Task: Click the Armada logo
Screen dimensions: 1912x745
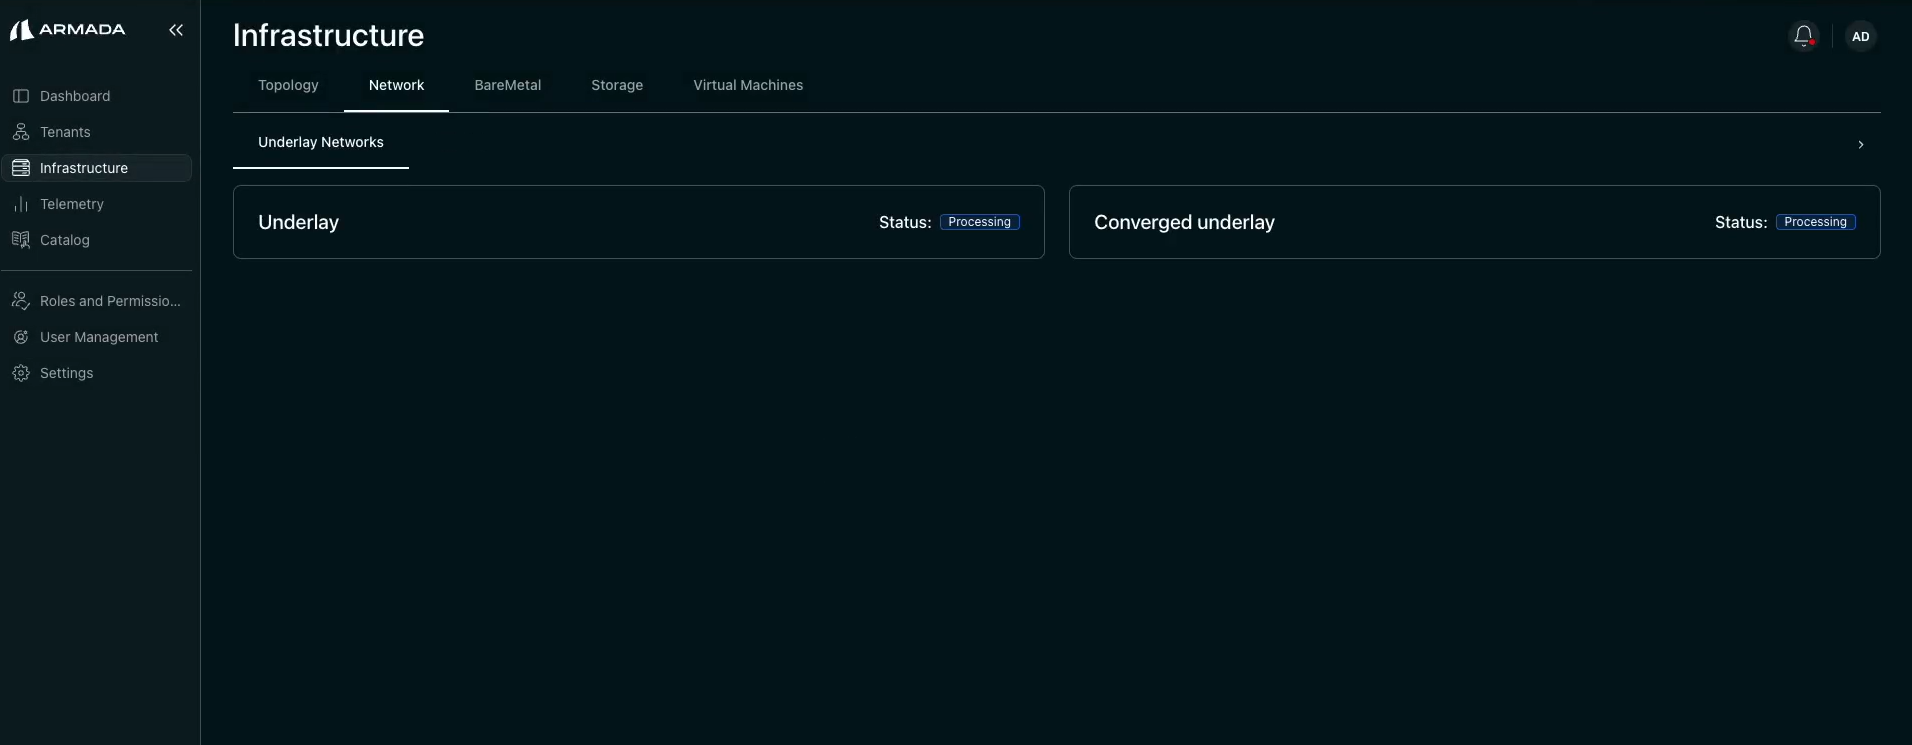Action: click(67, 30)
